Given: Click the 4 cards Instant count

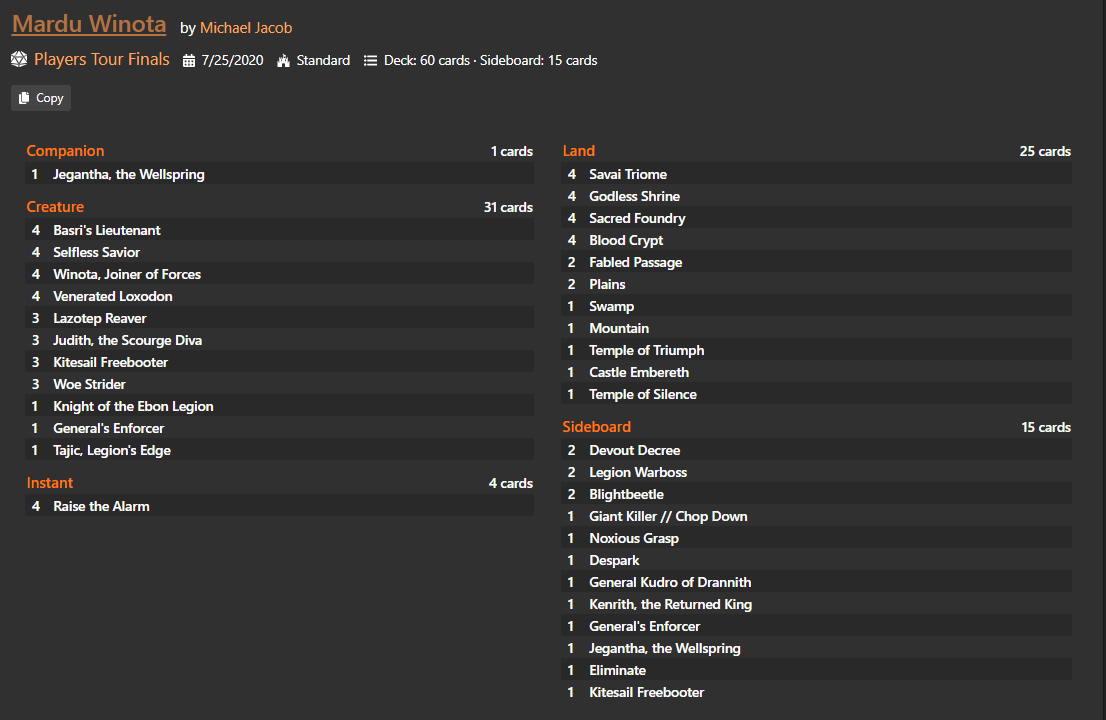Looking at the screenshot, I should pyautogui.click(x=511, y=483).
